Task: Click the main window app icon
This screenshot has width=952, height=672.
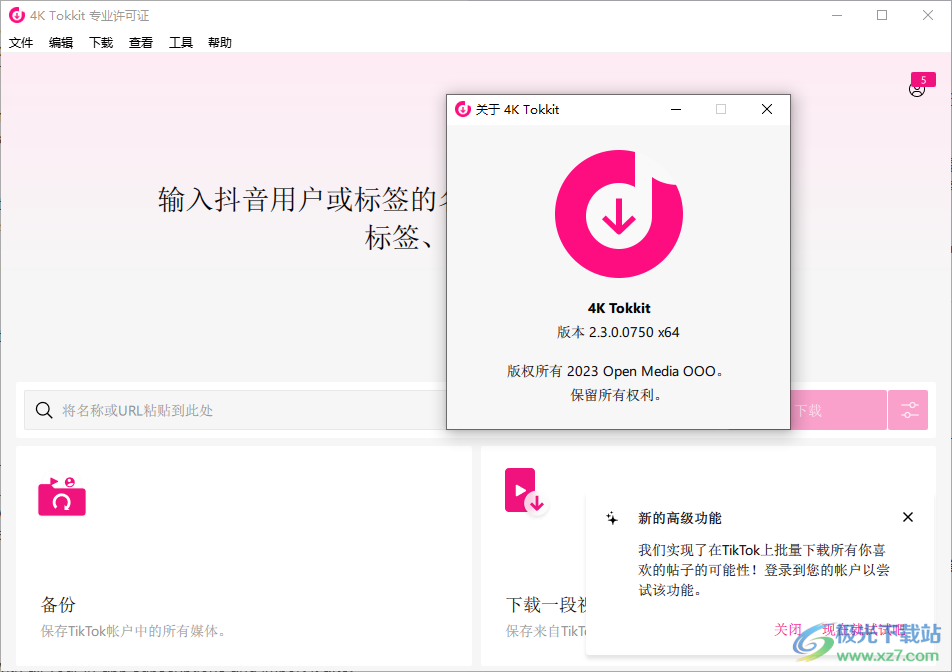Action: 17,15
